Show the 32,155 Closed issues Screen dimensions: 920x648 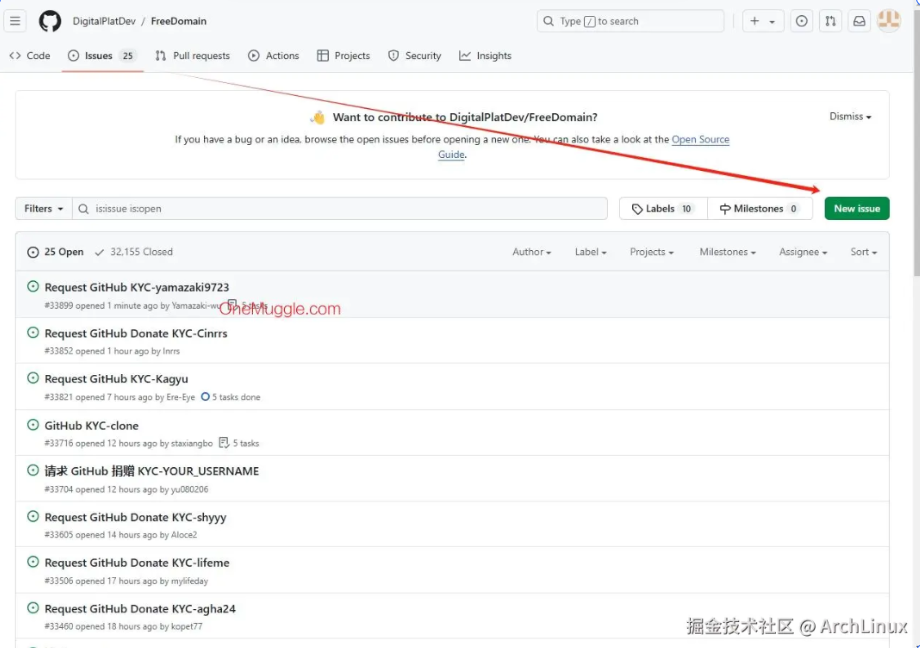pos(134,252)
